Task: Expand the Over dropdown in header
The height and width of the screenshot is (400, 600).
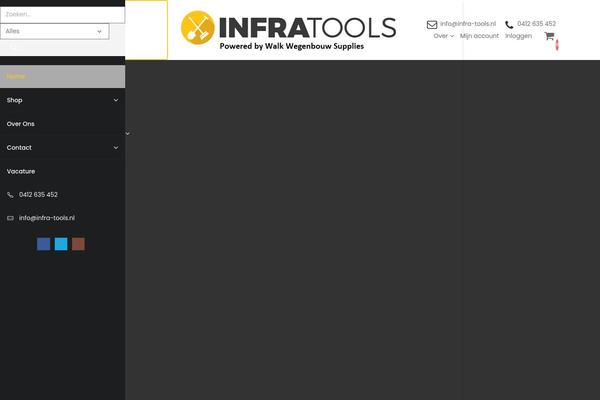Action: pyautogui.click(x=443, y=36)
